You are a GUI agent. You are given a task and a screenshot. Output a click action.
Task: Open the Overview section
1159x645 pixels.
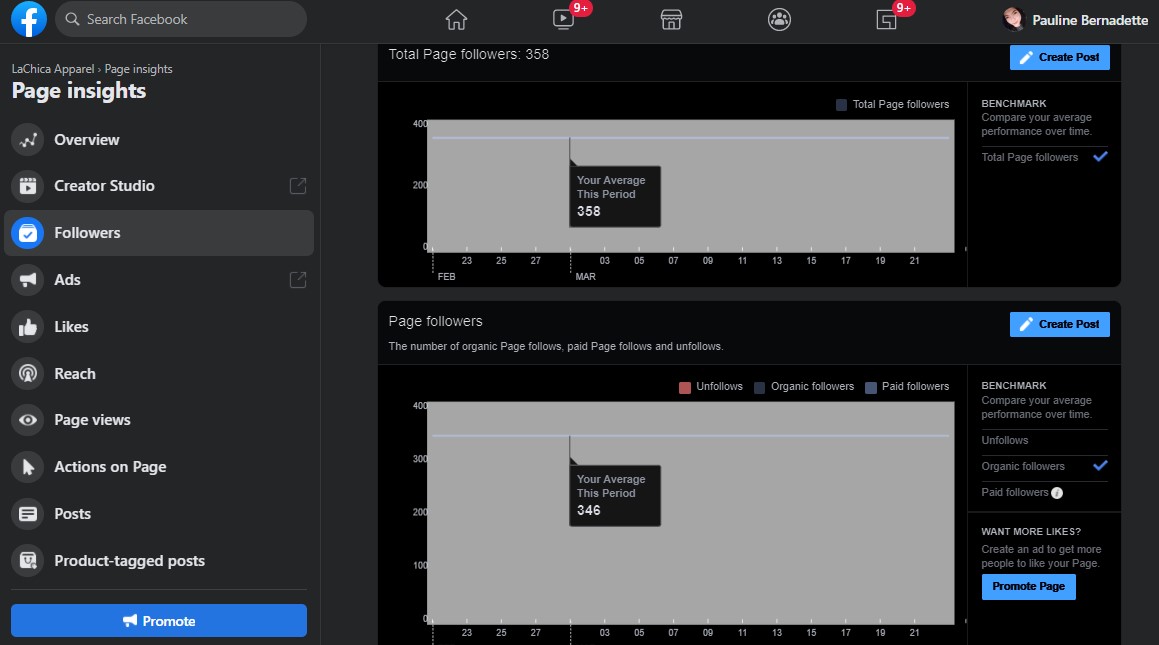click(159, 140)
